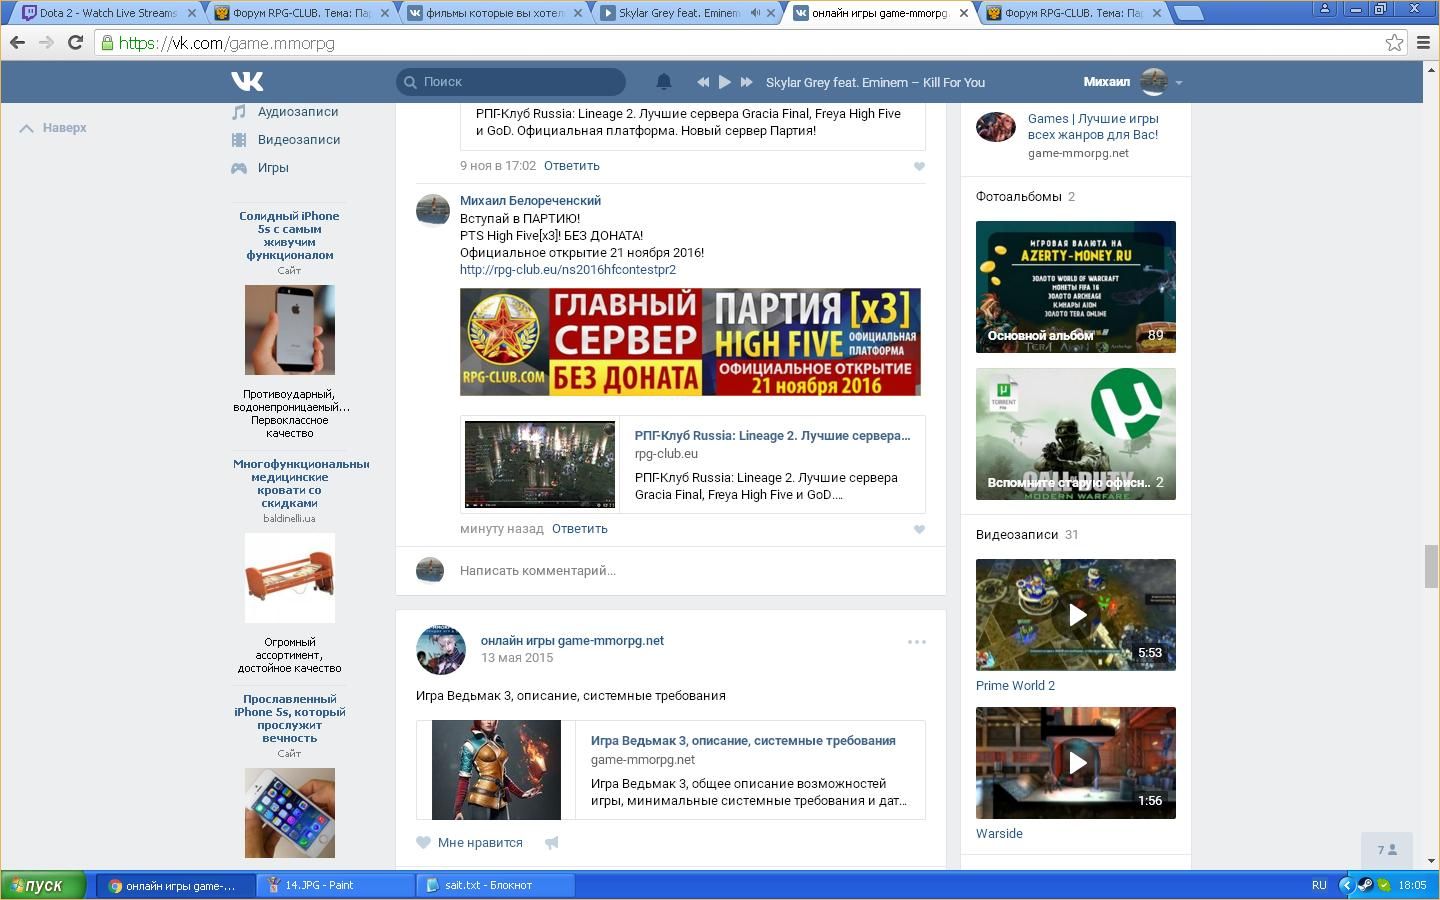Play the Warside video thumbnail
The image size is (1440, 900).
coord(1076,763)
